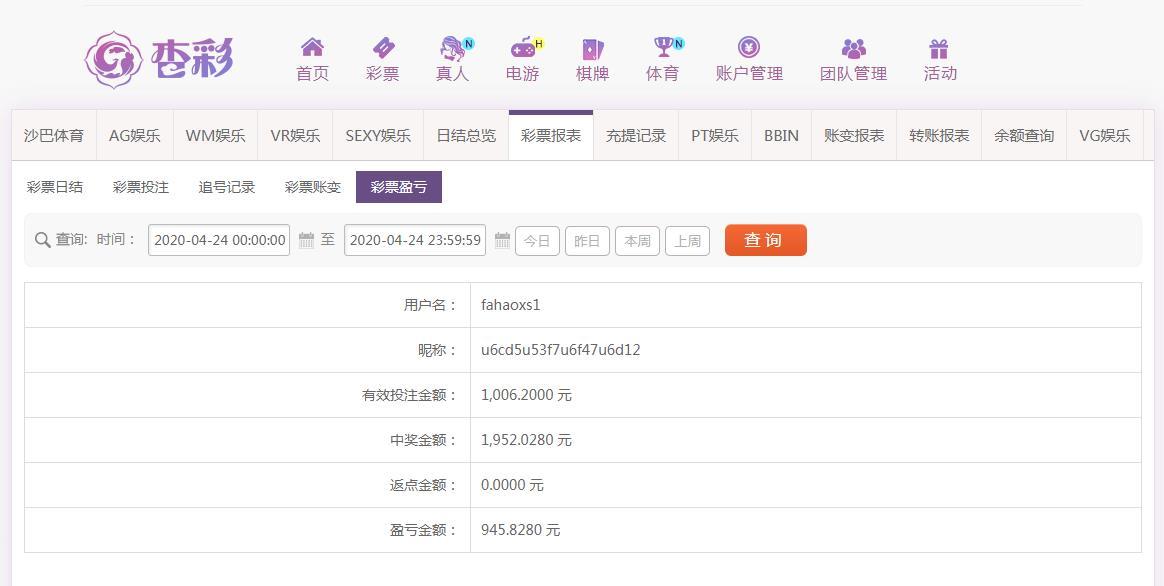Select 昨日 quick date button
The height and width of the screenshot is (586, 1164).
587,241
